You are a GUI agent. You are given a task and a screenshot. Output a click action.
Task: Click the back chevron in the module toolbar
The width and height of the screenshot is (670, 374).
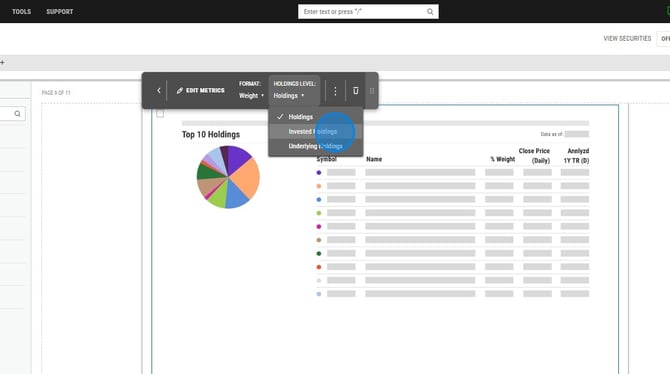159,91
